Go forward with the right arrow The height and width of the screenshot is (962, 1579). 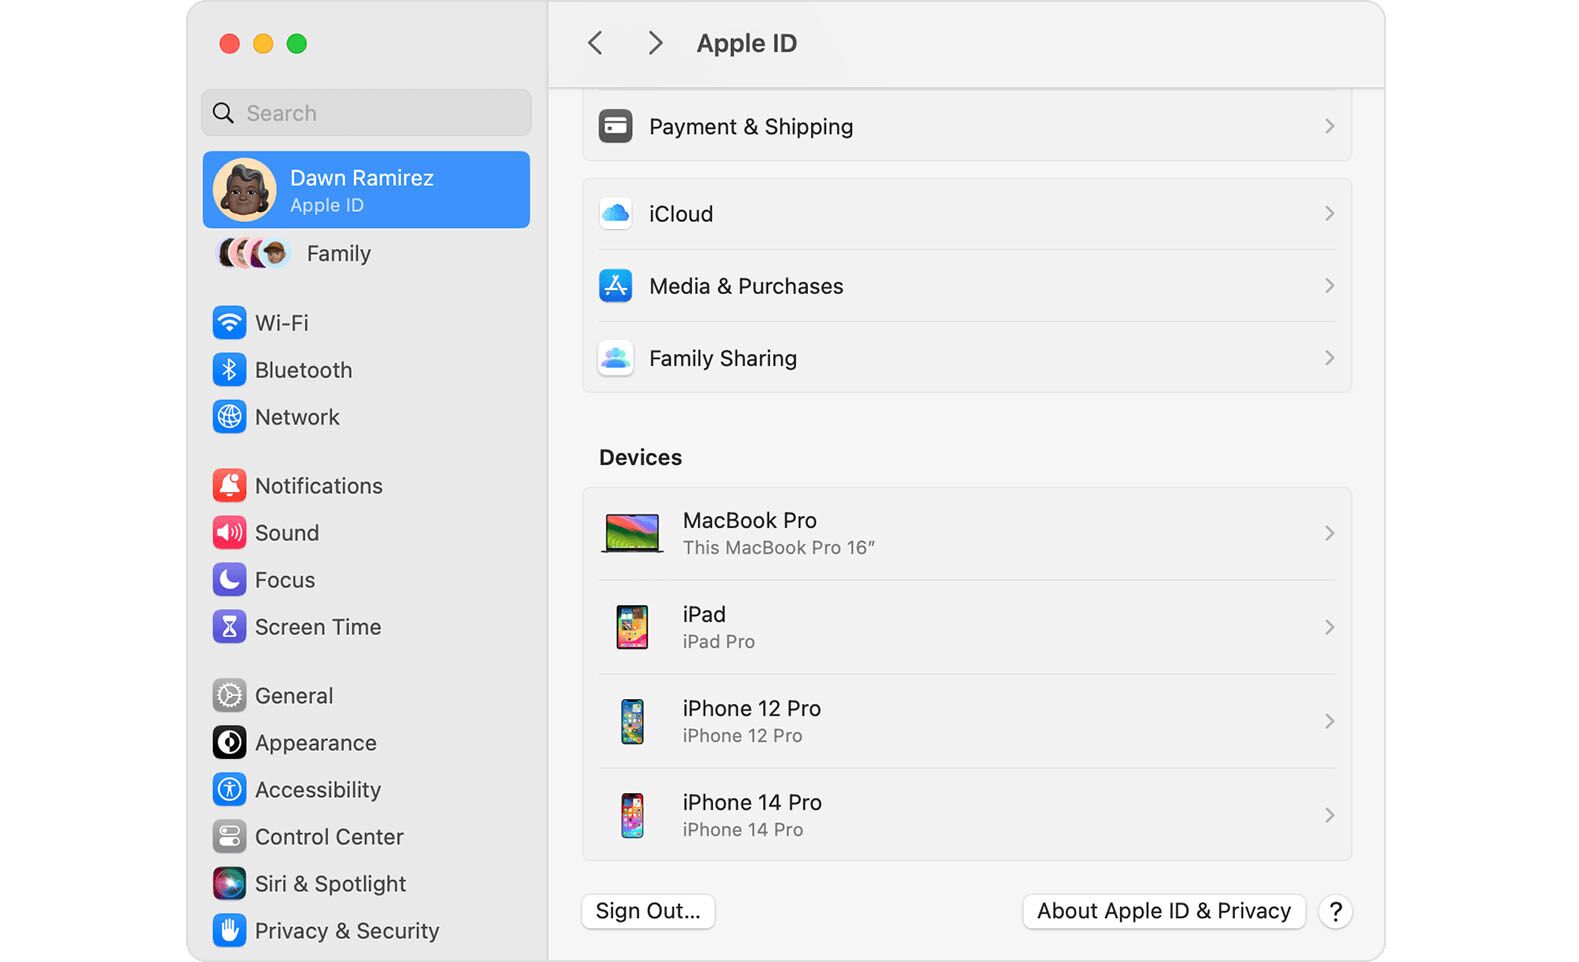point(655,43)
